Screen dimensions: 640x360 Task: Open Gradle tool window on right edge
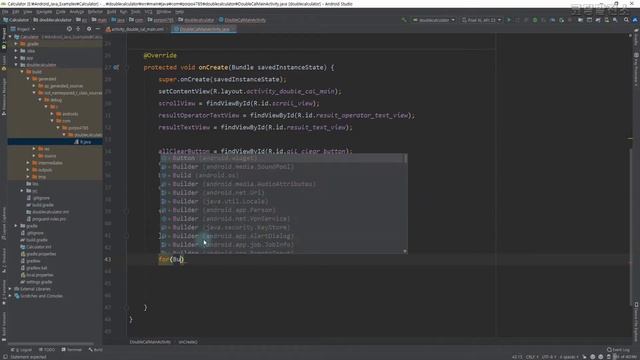tap(636, 37)
